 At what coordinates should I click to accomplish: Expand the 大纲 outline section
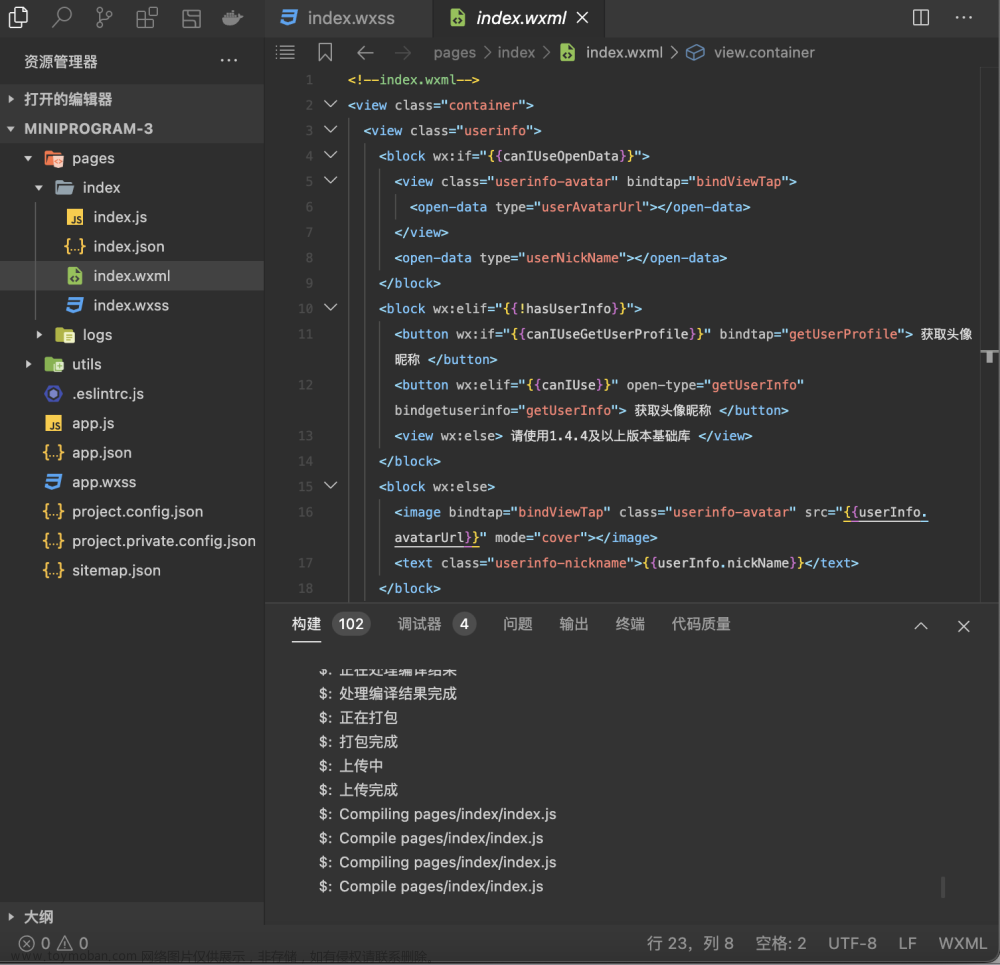pyautogui.click(x=131, y=917)
